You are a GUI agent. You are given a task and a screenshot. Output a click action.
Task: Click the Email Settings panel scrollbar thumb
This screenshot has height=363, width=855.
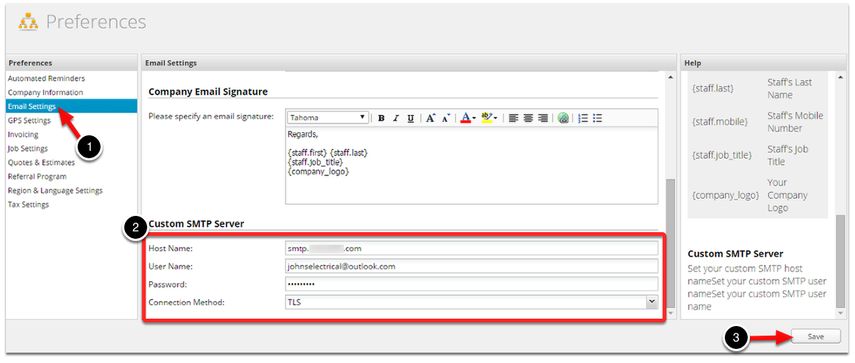coord(670,244)
